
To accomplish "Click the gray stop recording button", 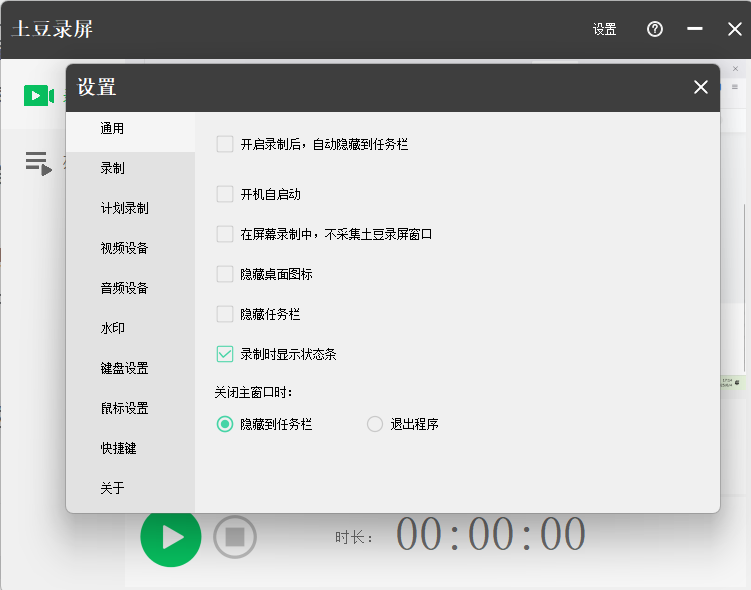I will click(235, 537).
